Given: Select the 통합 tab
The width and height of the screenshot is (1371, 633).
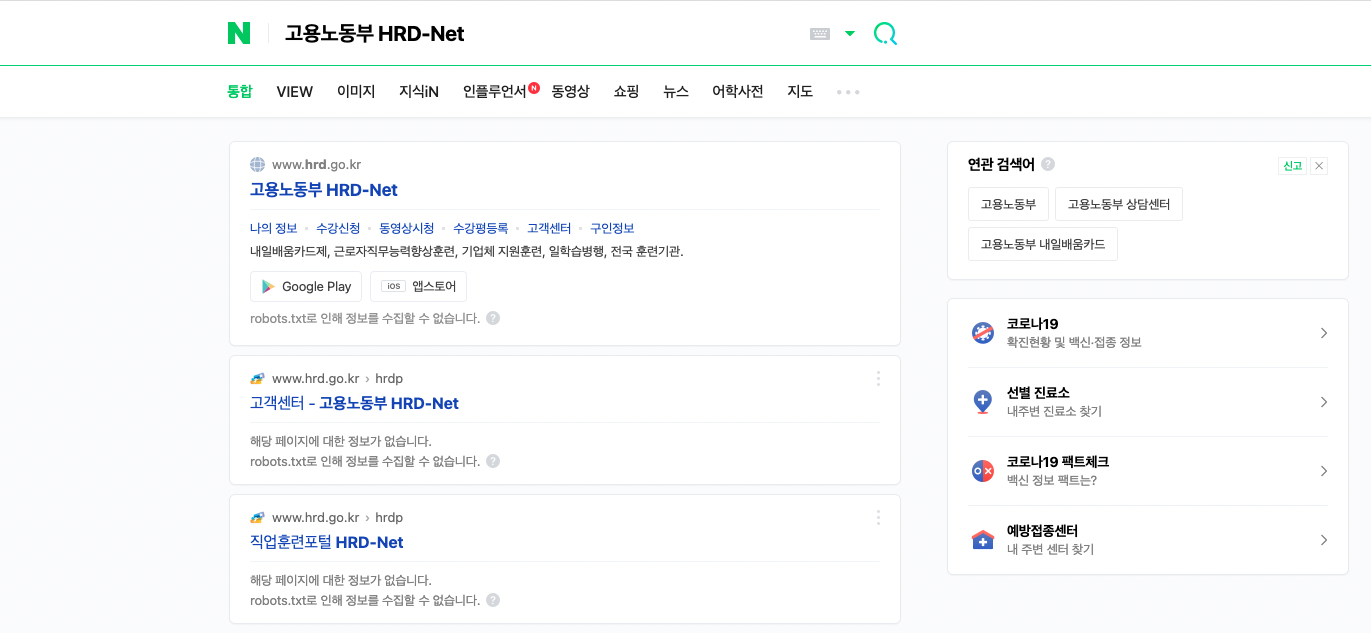Looking at the screenshot, I should (x=240, y=92).
